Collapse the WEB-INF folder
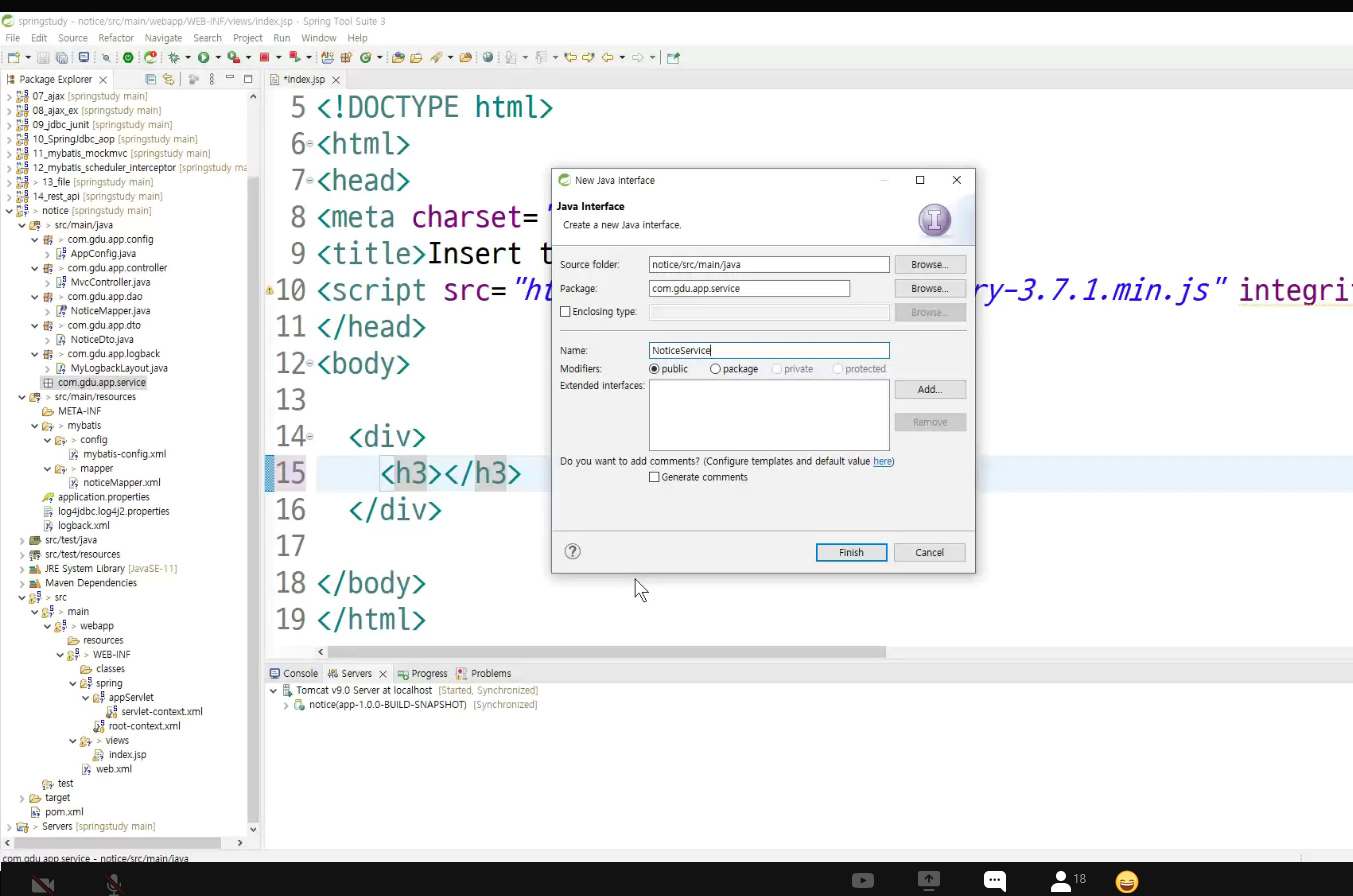 (60, 655)
